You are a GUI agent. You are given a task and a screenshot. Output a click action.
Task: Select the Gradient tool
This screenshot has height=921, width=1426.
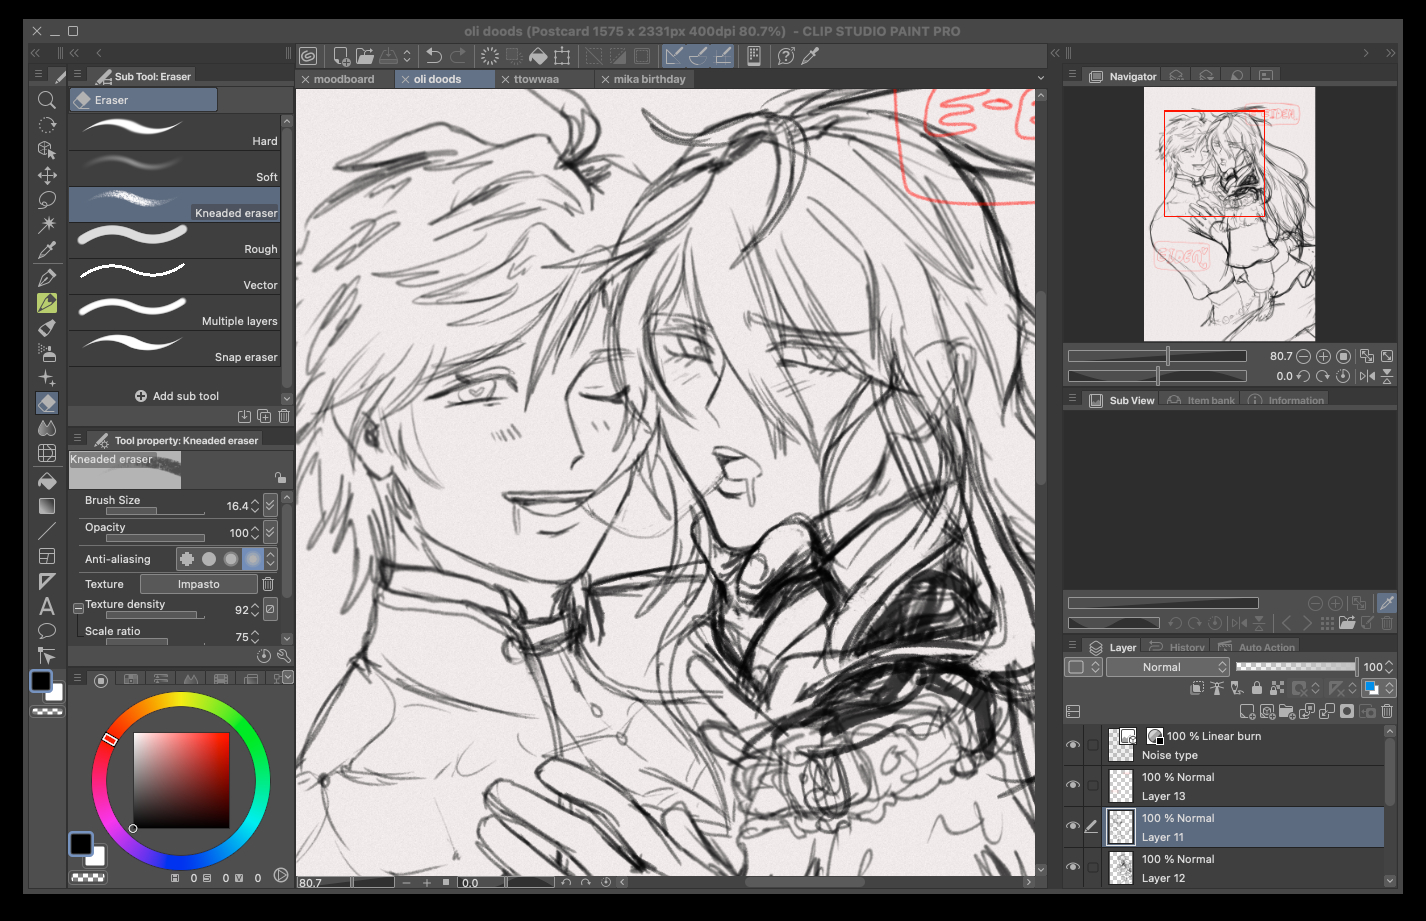click(x=46, y=506)
